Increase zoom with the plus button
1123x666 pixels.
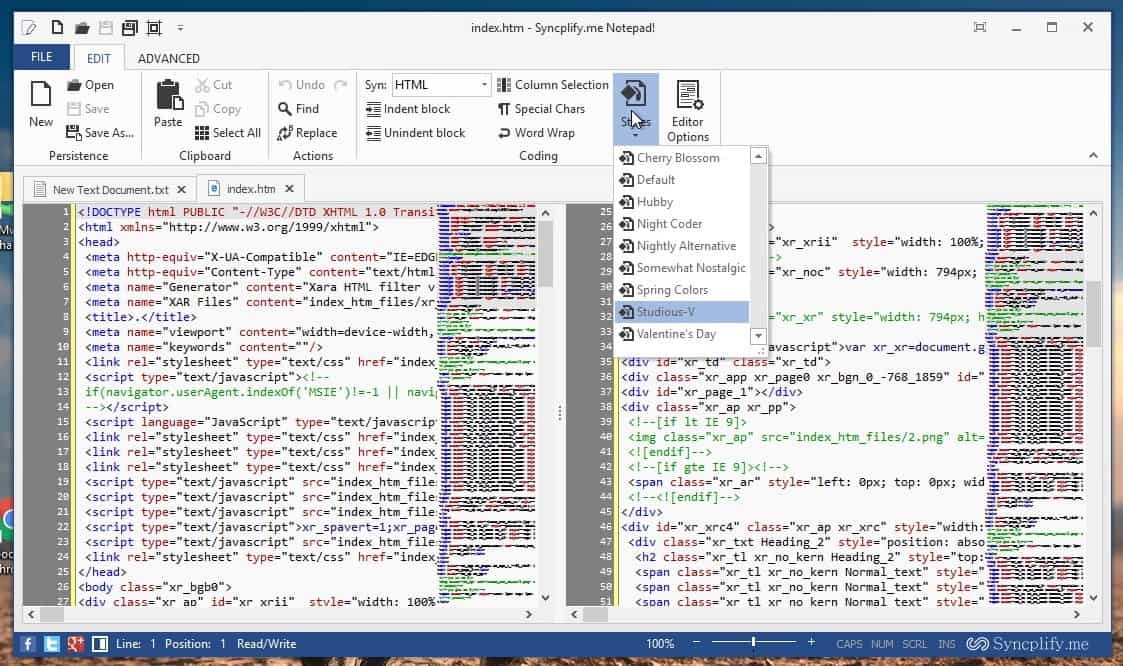(x=811, y=642)
